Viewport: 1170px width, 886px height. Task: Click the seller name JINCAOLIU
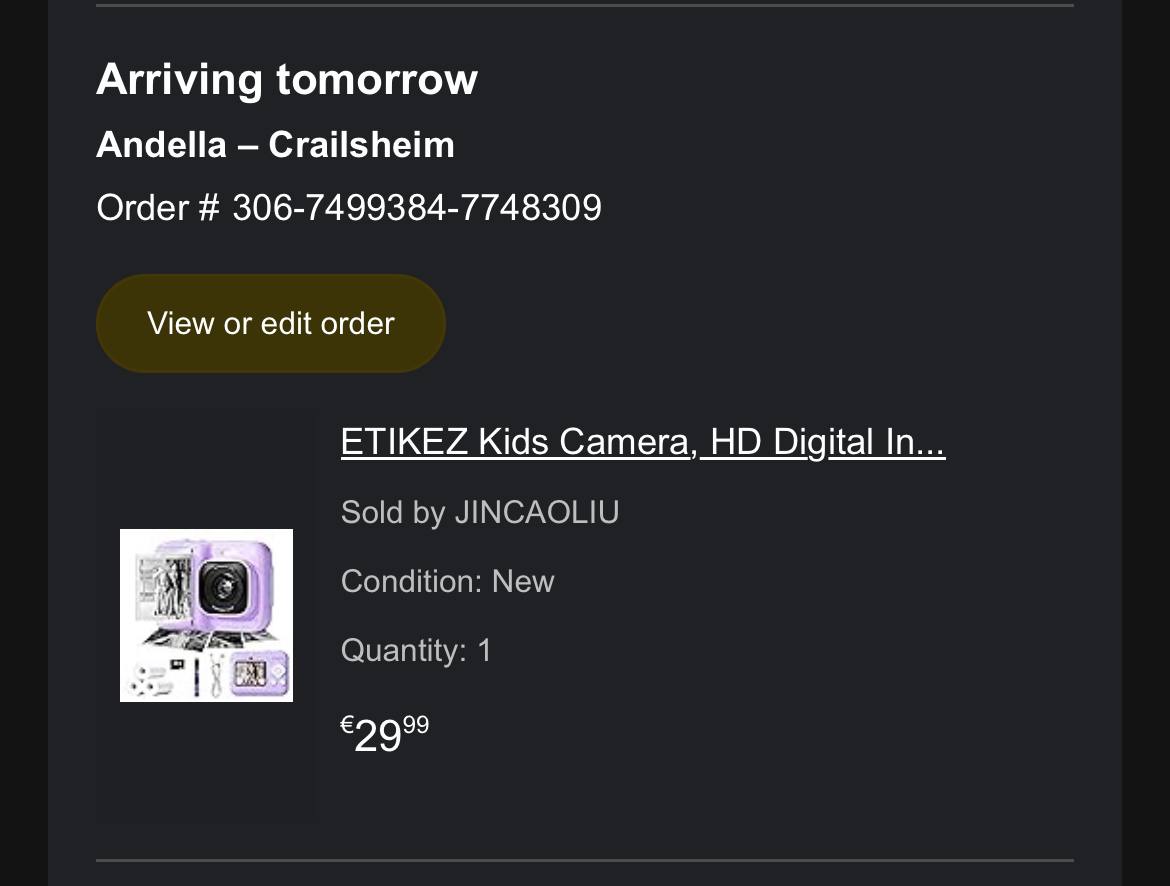(x=537, y=512)
